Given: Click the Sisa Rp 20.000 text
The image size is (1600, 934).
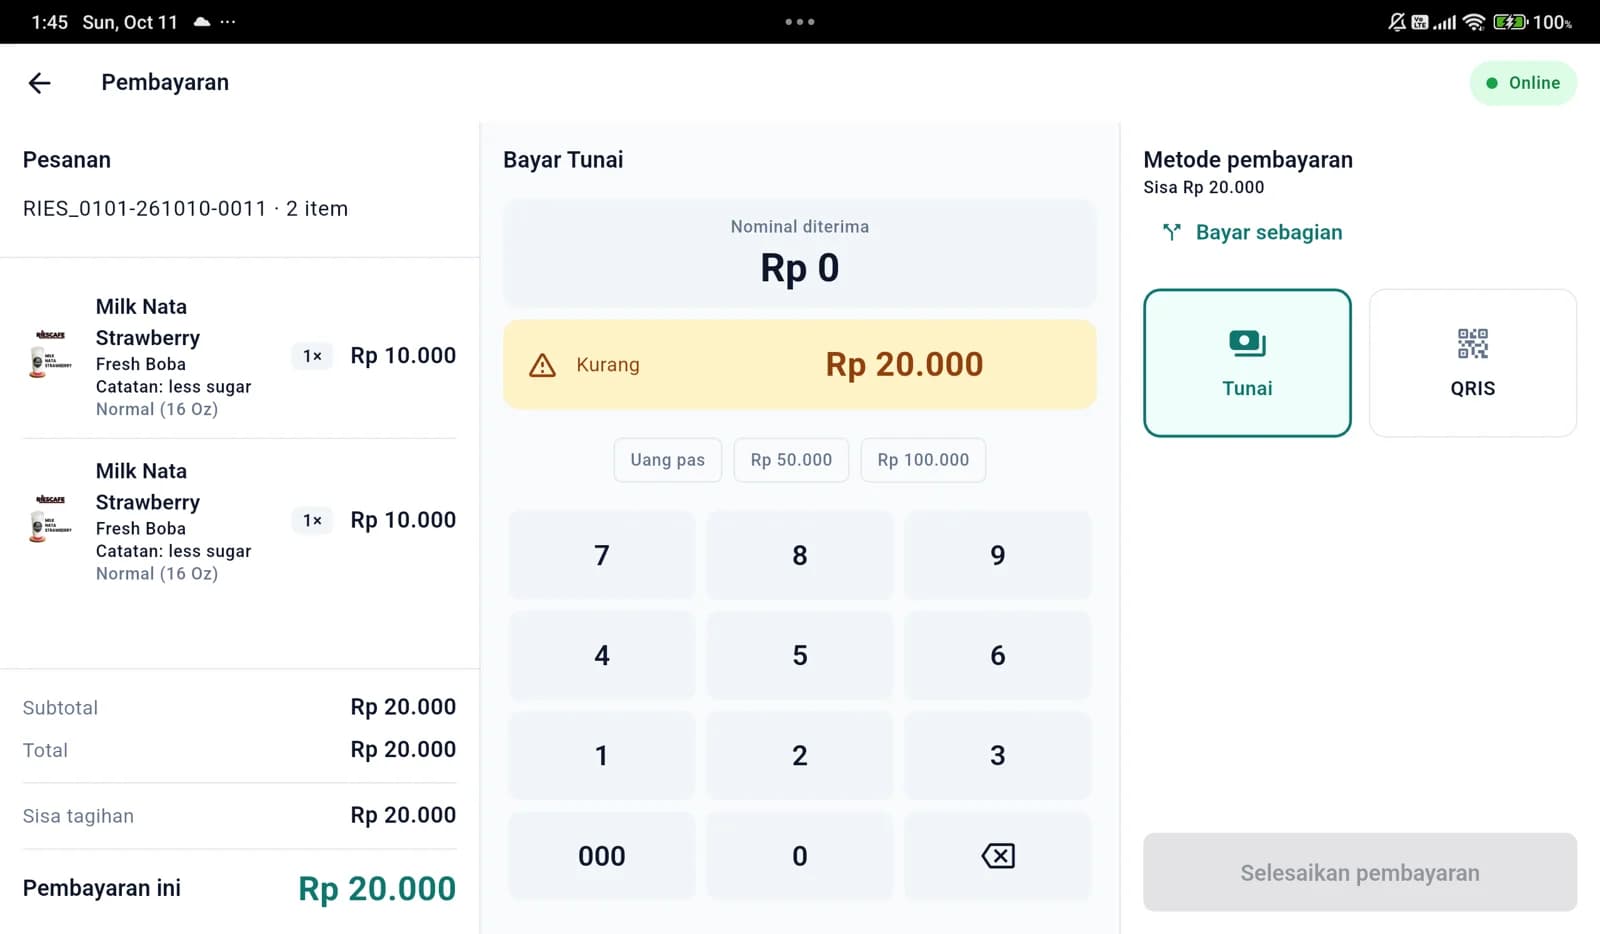Looking at the screenshot, I should click(1204, 187).
